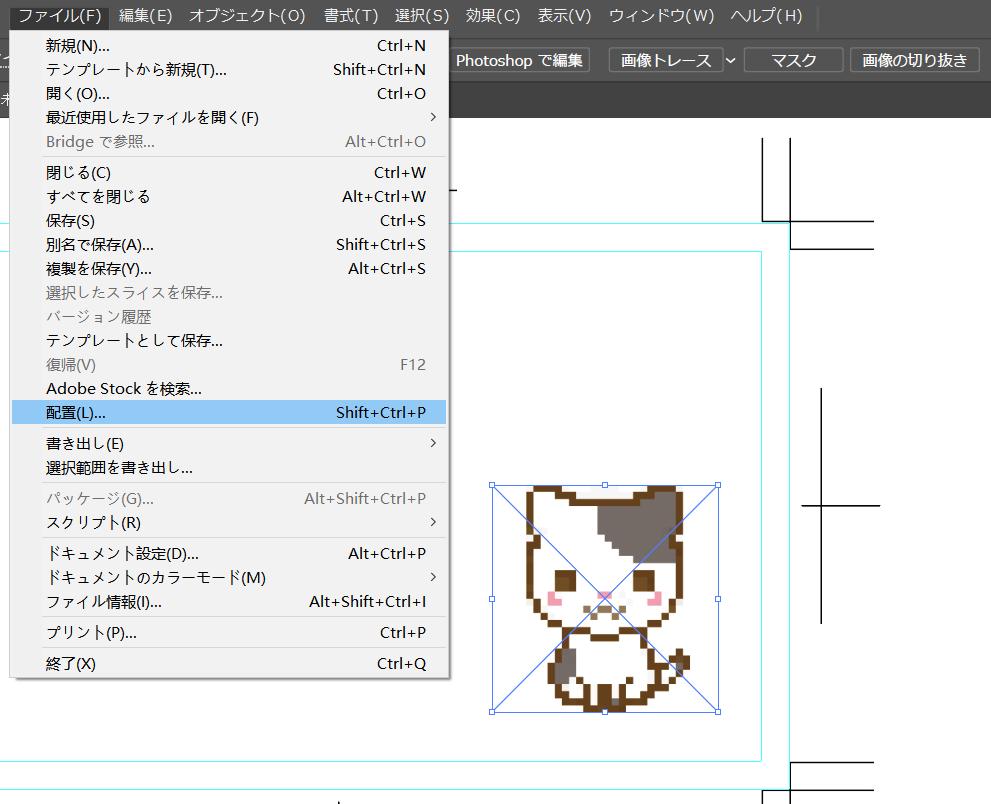
Task: Open the 効果(C) menu
Action: (x=493, y=16)
